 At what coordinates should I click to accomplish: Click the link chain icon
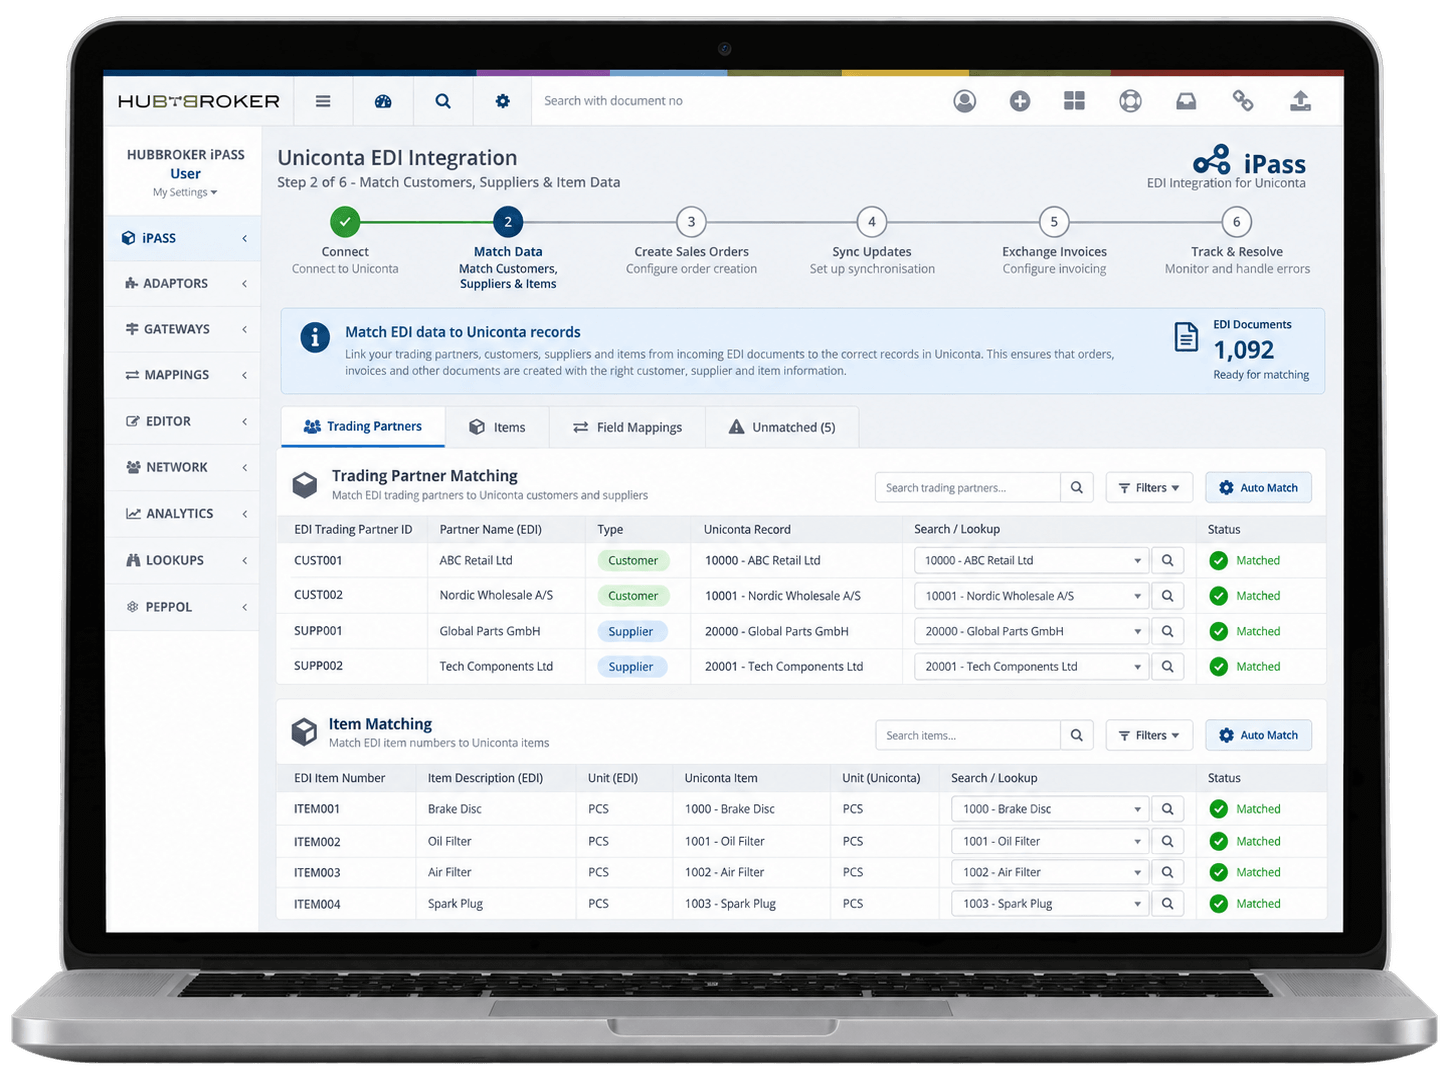tap(1243, 101)
